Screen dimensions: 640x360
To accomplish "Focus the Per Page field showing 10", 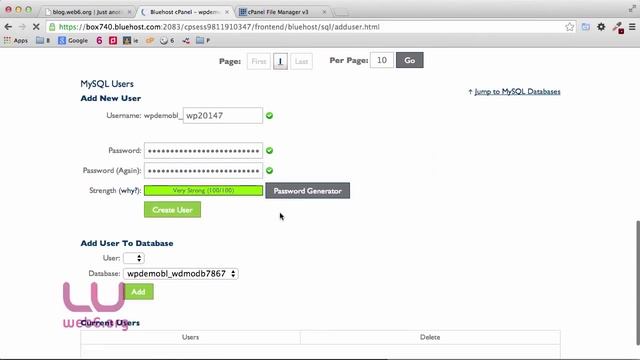I will tap(382, 60).
